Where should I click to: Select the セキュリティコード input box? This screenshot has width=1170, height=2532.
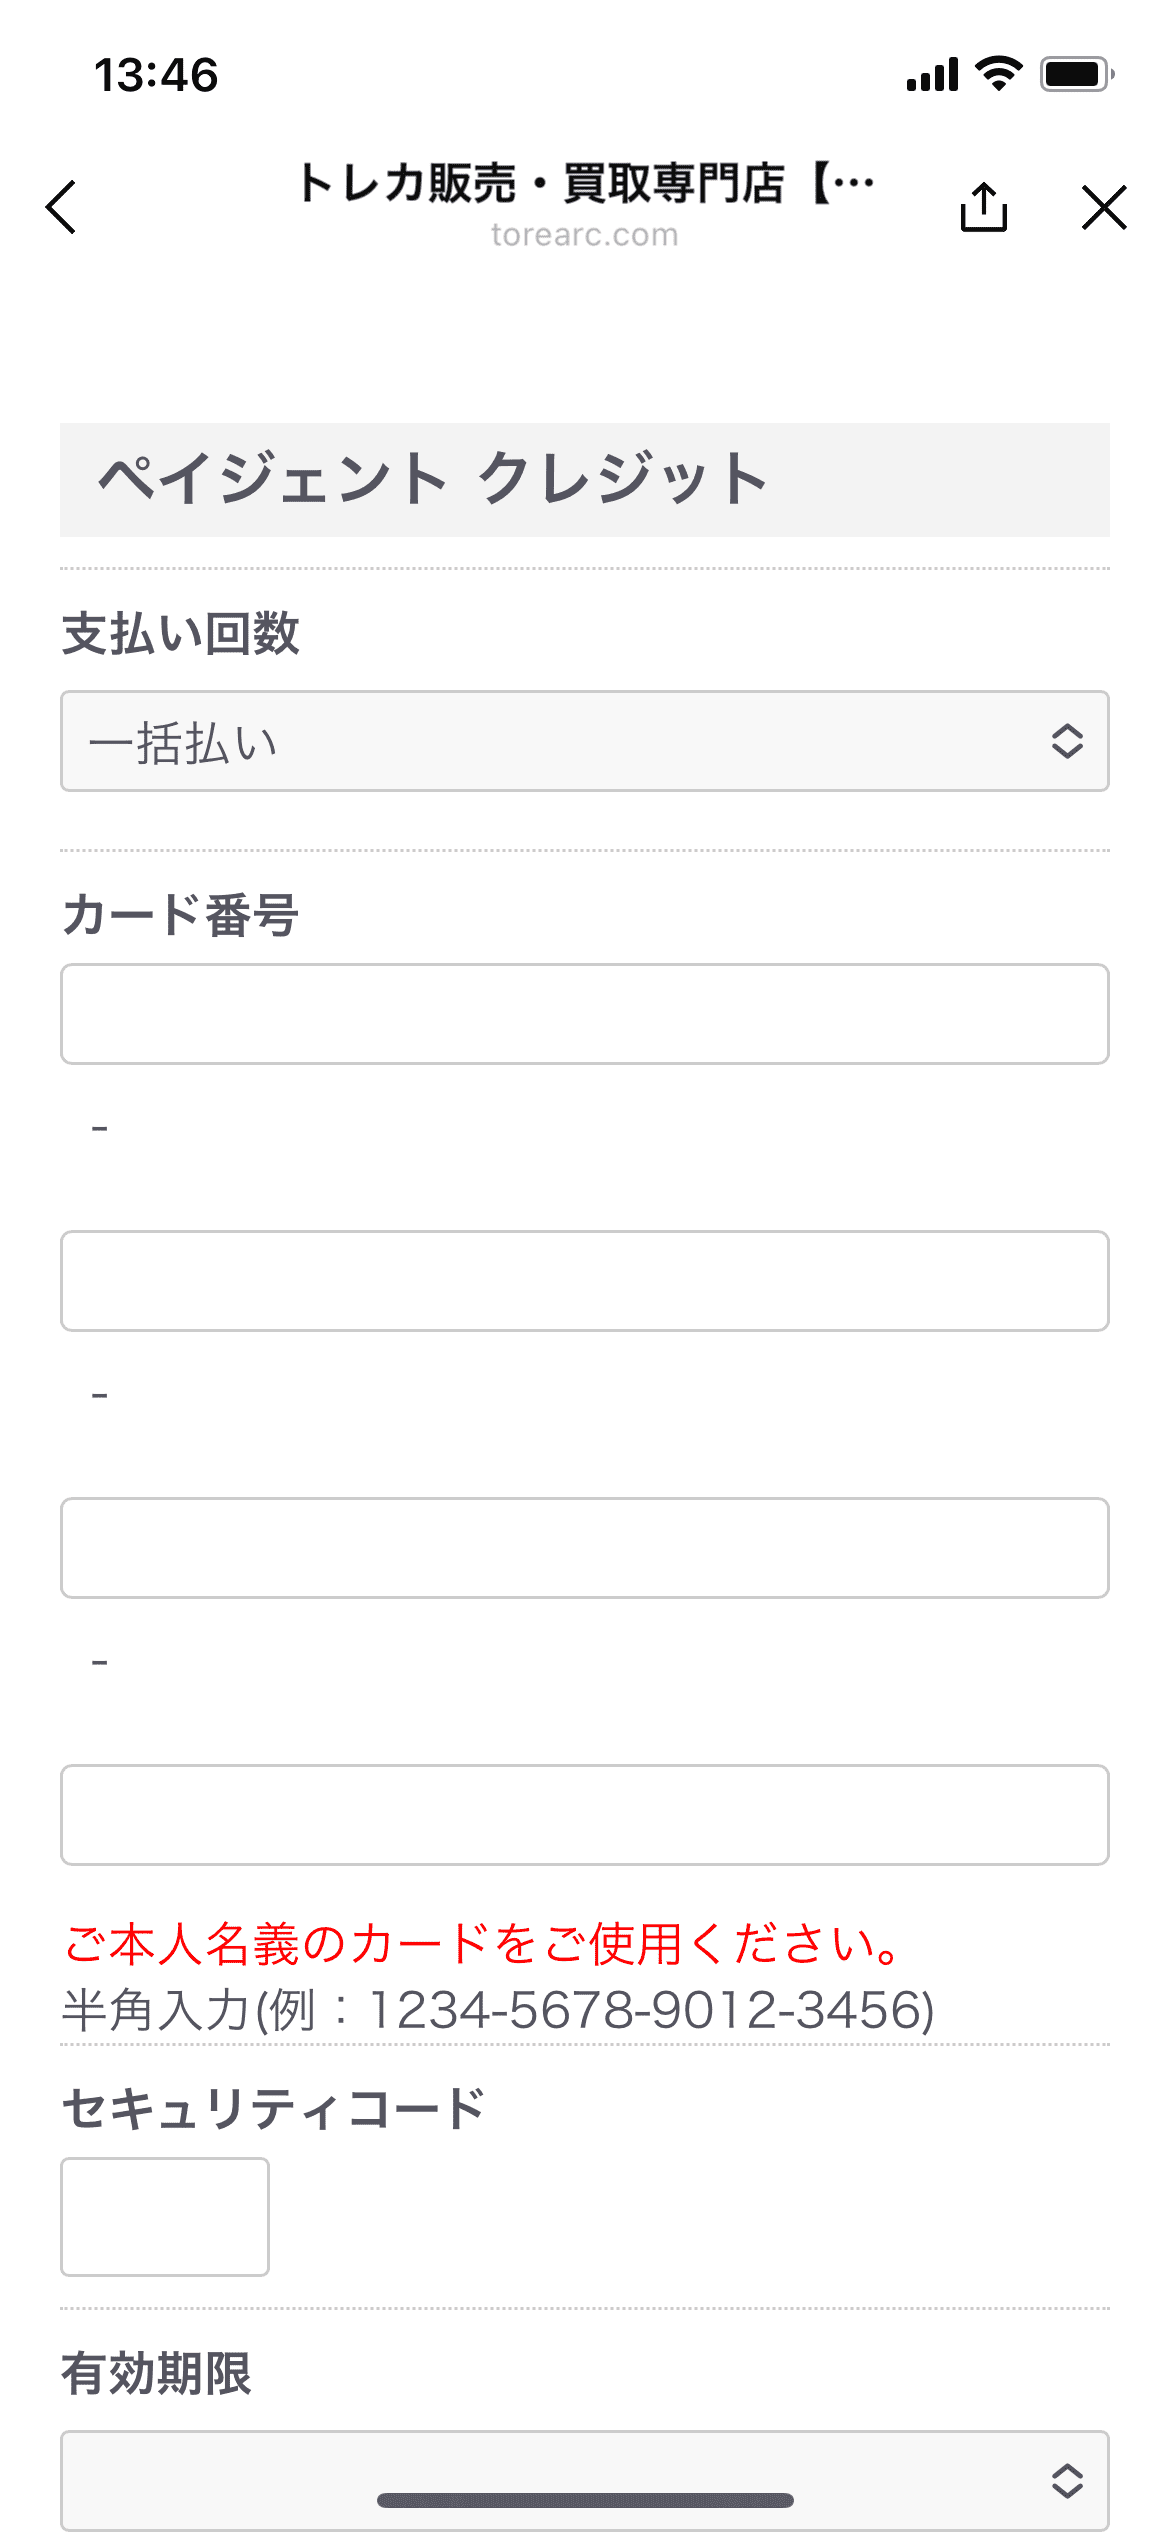tap(165, 2216)
